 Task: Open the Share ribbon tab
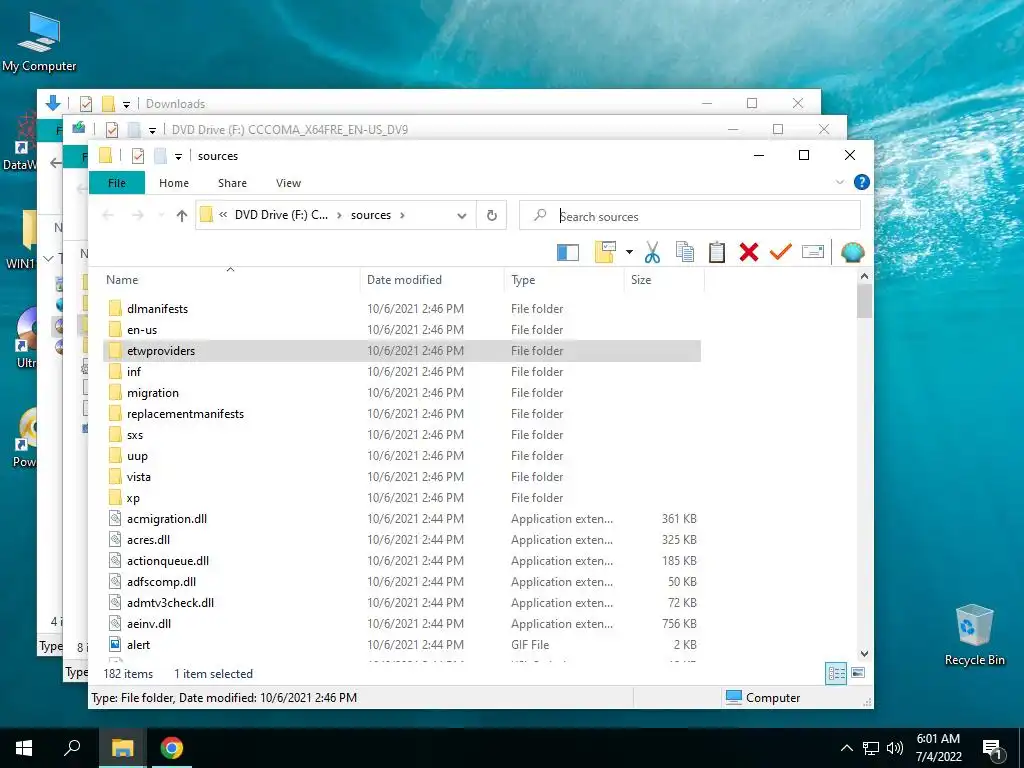(232, 183)
